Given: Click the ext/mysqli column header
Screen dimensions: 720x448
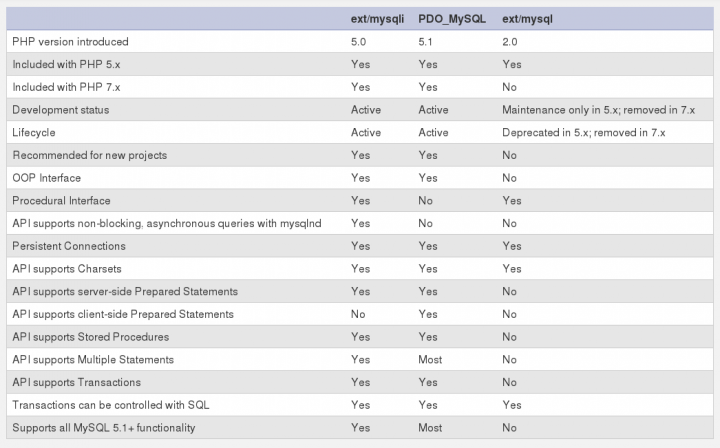Looking at the screenshot, I should [x=375, y=19].
